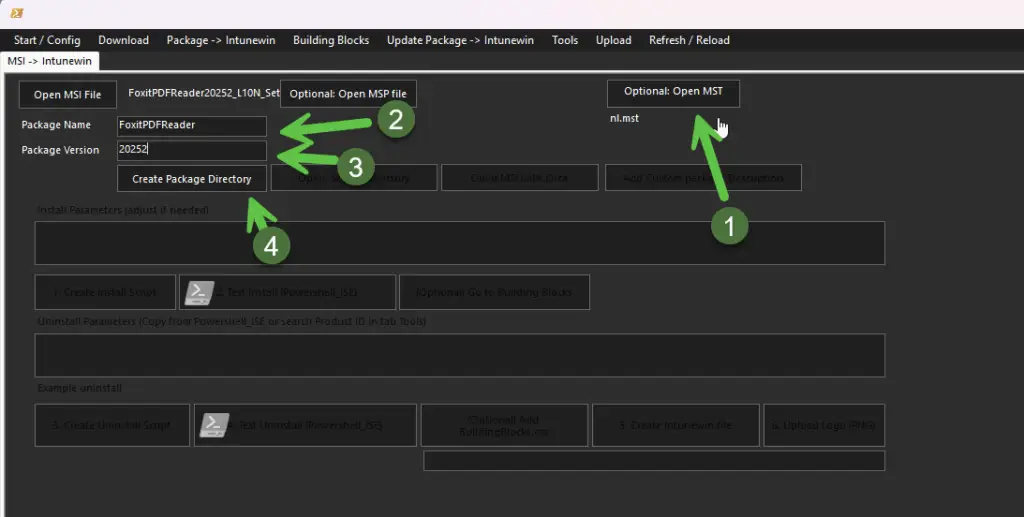
Task: Open the Tools menu
Action: [x=565, y=40]
